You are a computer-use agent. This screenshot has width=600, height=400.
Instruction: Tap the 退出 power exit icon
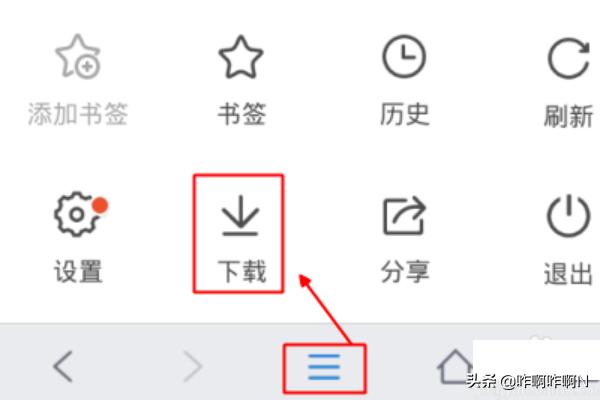click(569, 215)
